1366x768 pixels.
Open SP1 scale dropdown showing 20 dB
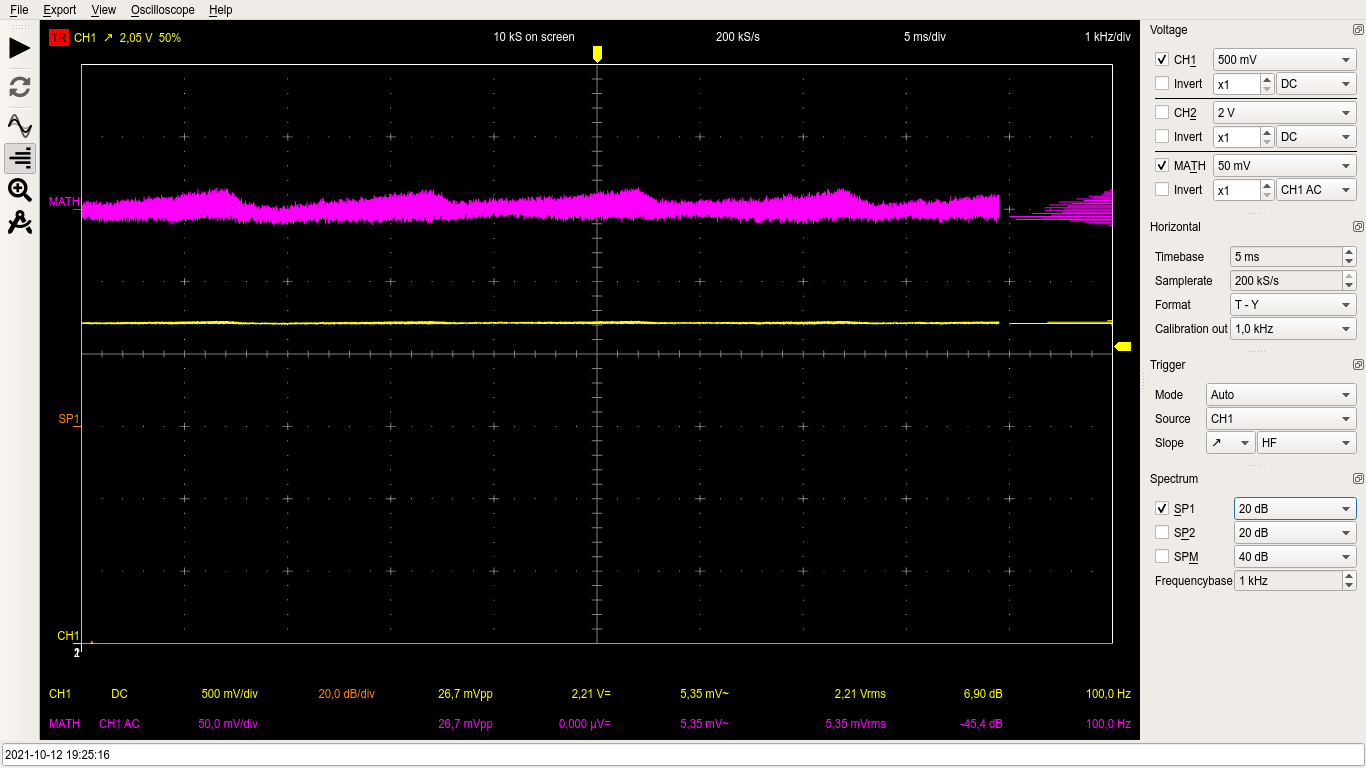(1295, 509)
